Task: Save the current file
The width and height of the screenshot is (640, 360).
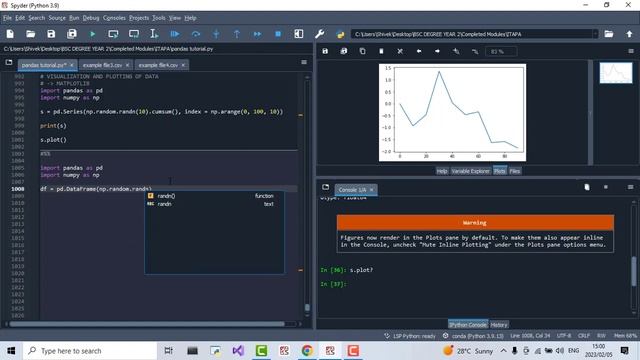Action: click(x=51, y=34)
